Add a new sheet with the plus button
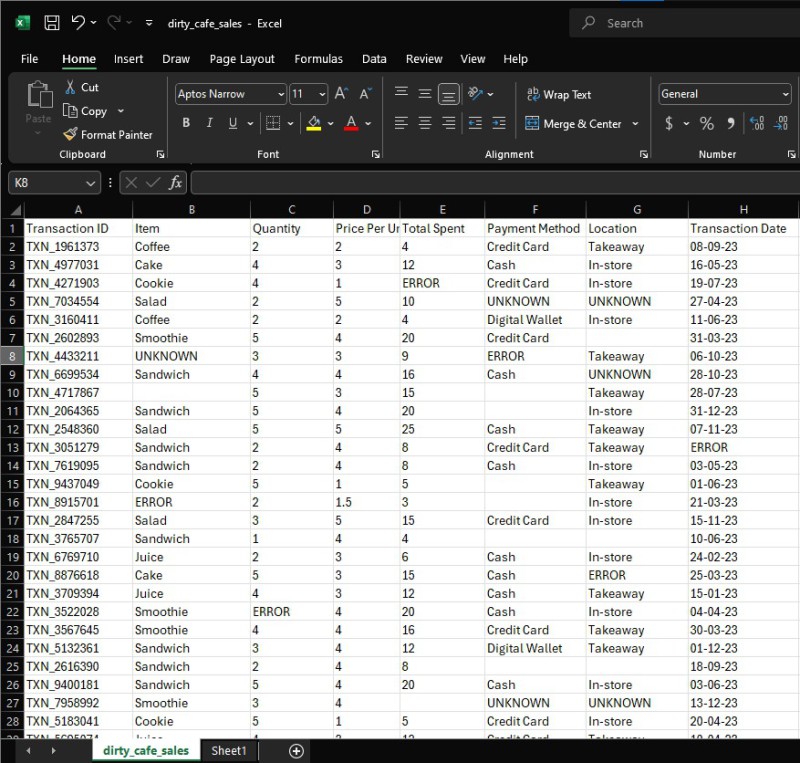The height and width of the screenshot is (763, 800). click(x=296, y=750)
